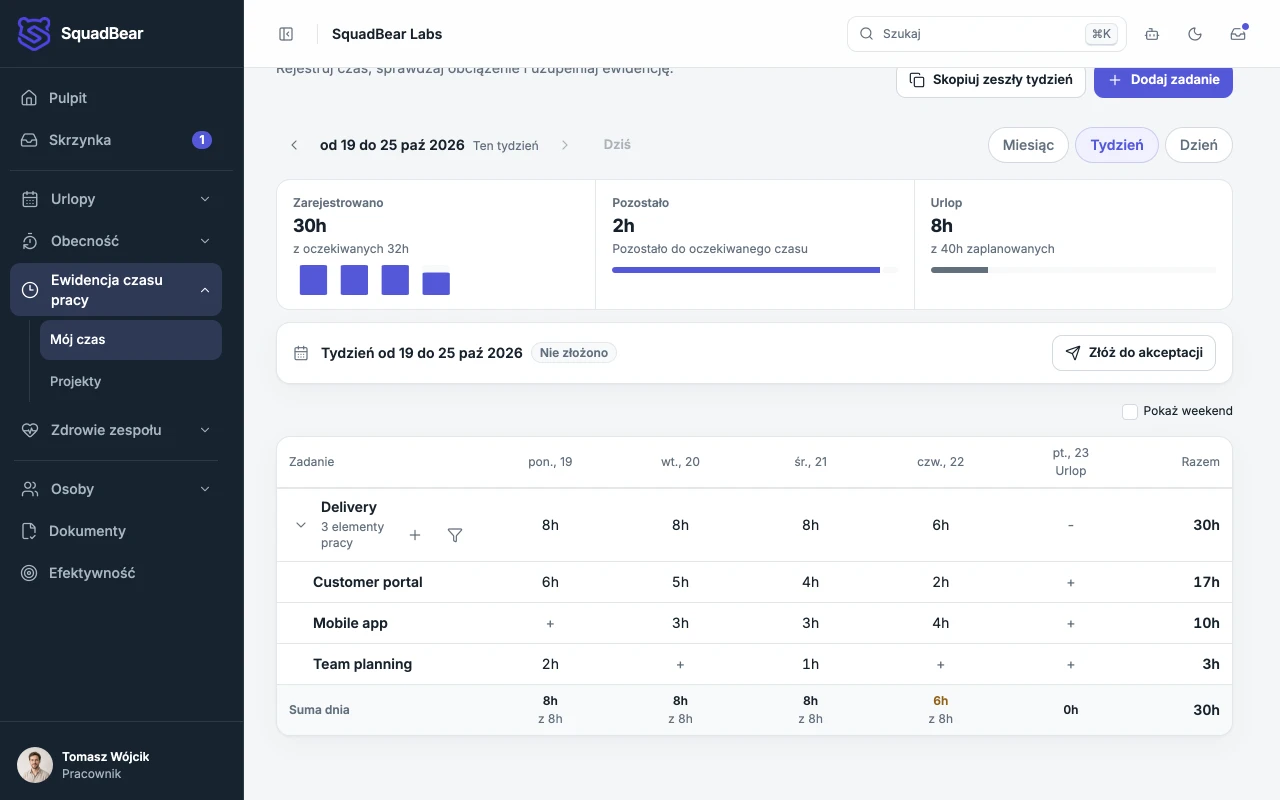Select Projekty submenu item
The width and height of the screenshot is (1280, 800).
[131, 381]
